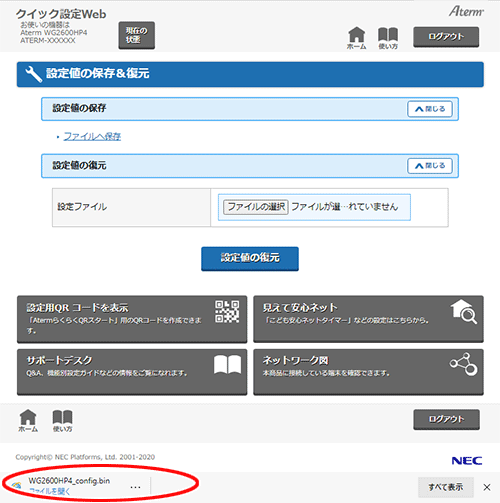
Task: Click the Aterm WG2600HP4 device name text
Action: (x=54, y=33)
